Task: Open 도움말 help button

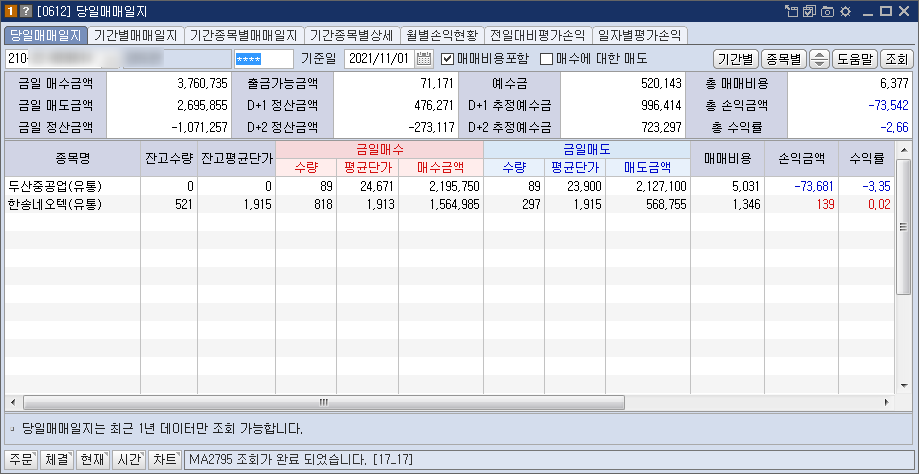Action: (855, 59)
